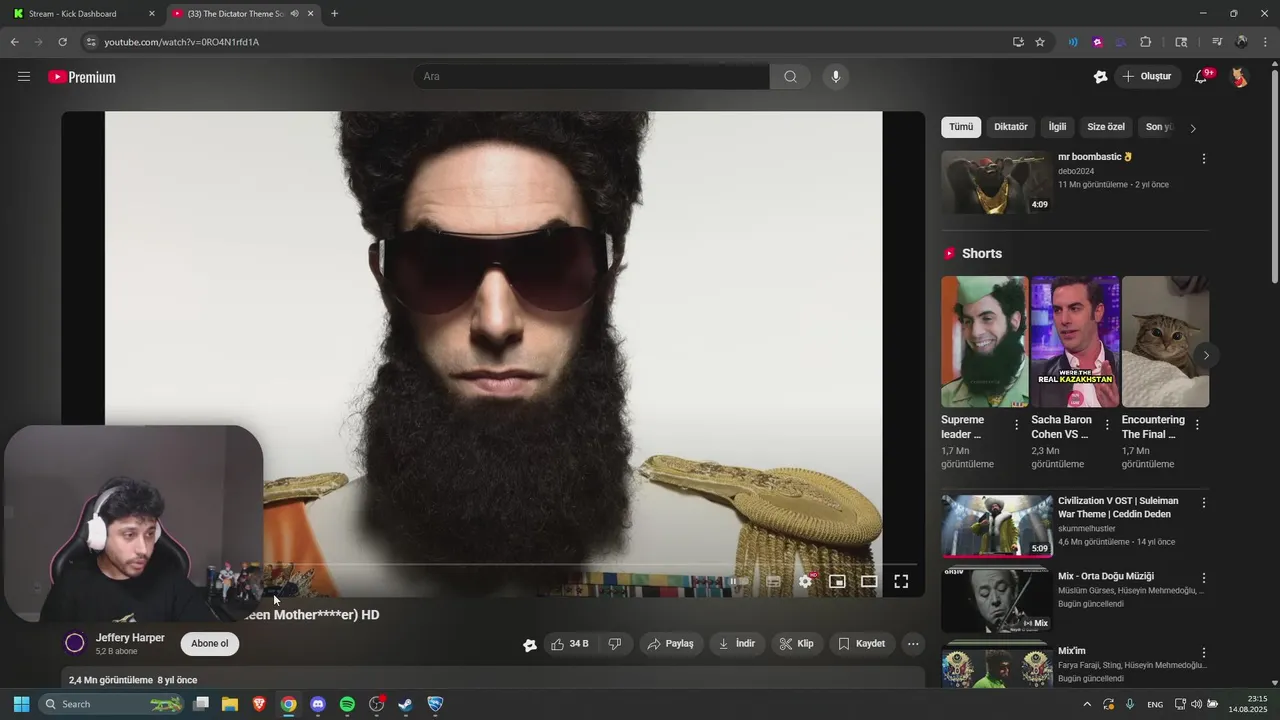Viewport: 1280px width, 720px height.
Task: Select the Tümü filter chip
Action: coord(961,127)
